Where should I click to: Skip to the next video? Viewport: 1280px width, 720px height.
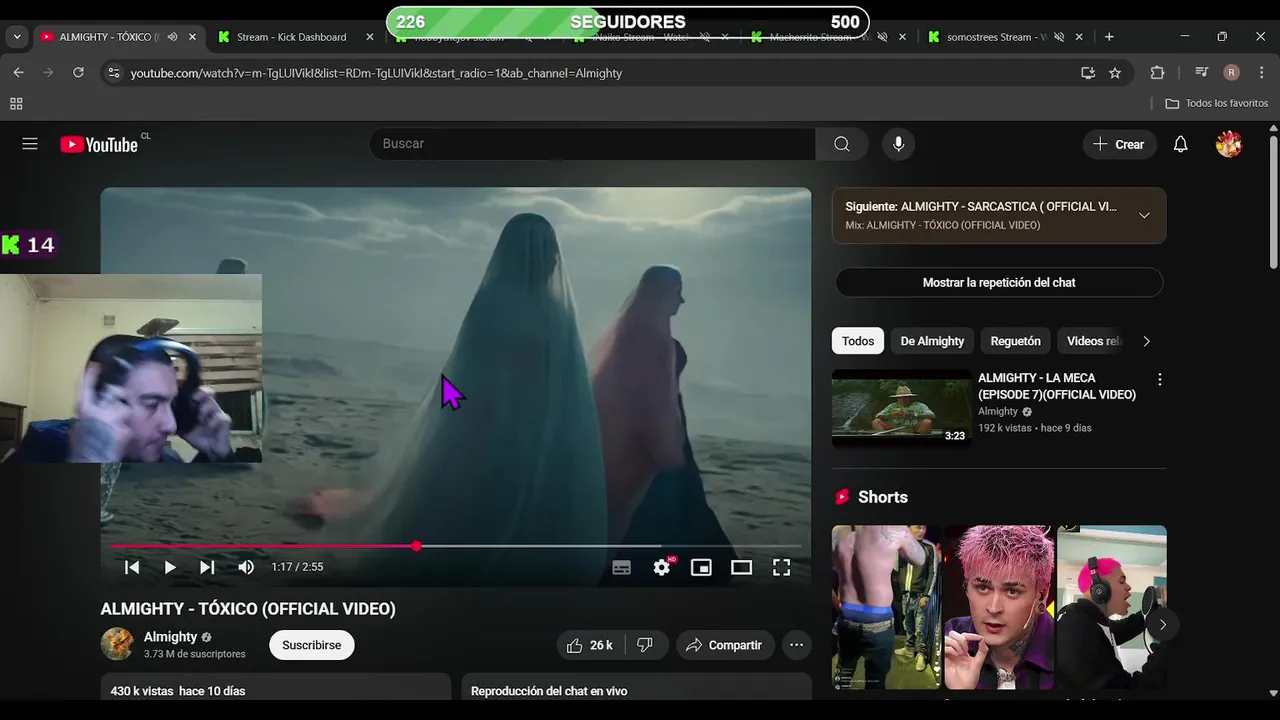207,567
